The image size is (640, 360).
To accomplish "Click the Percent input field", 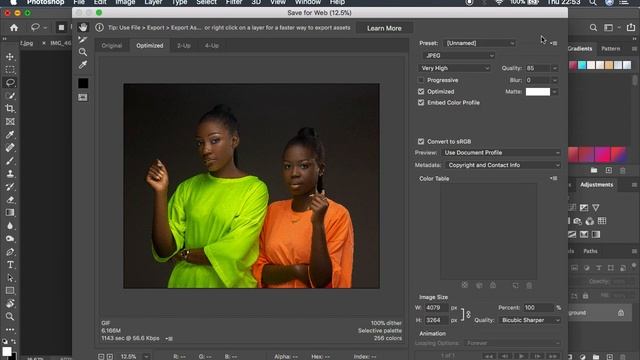I will tap(538, 308).
